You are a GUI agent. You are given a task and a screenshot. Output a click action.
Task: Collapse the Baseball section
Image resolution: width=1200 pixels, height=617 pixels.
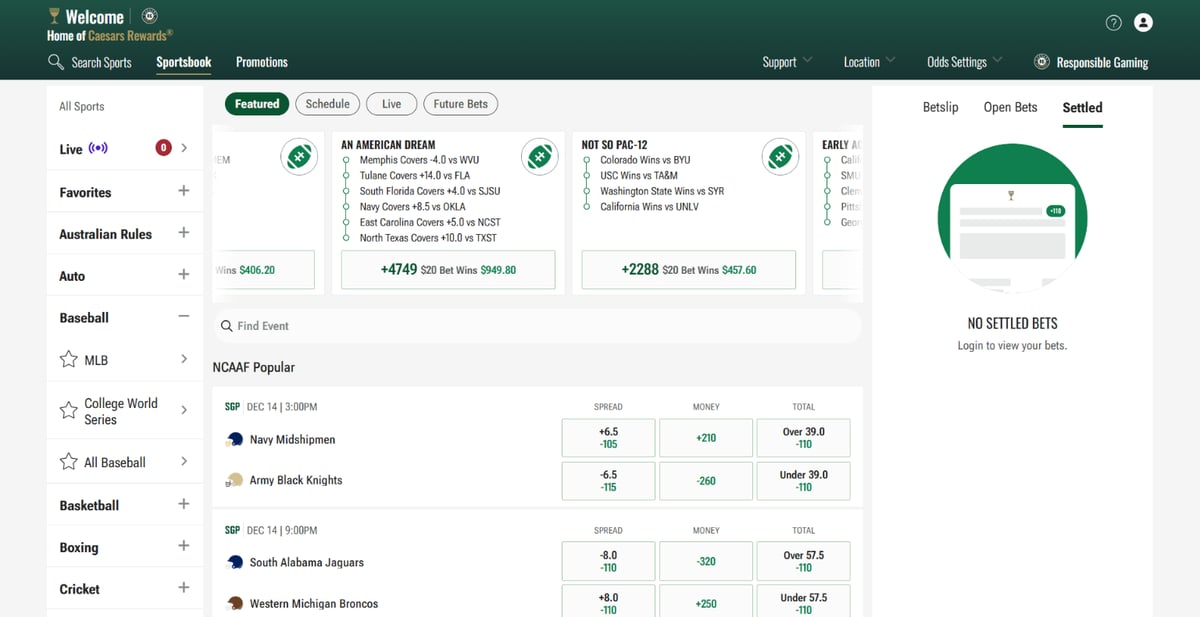coord(183,316)
